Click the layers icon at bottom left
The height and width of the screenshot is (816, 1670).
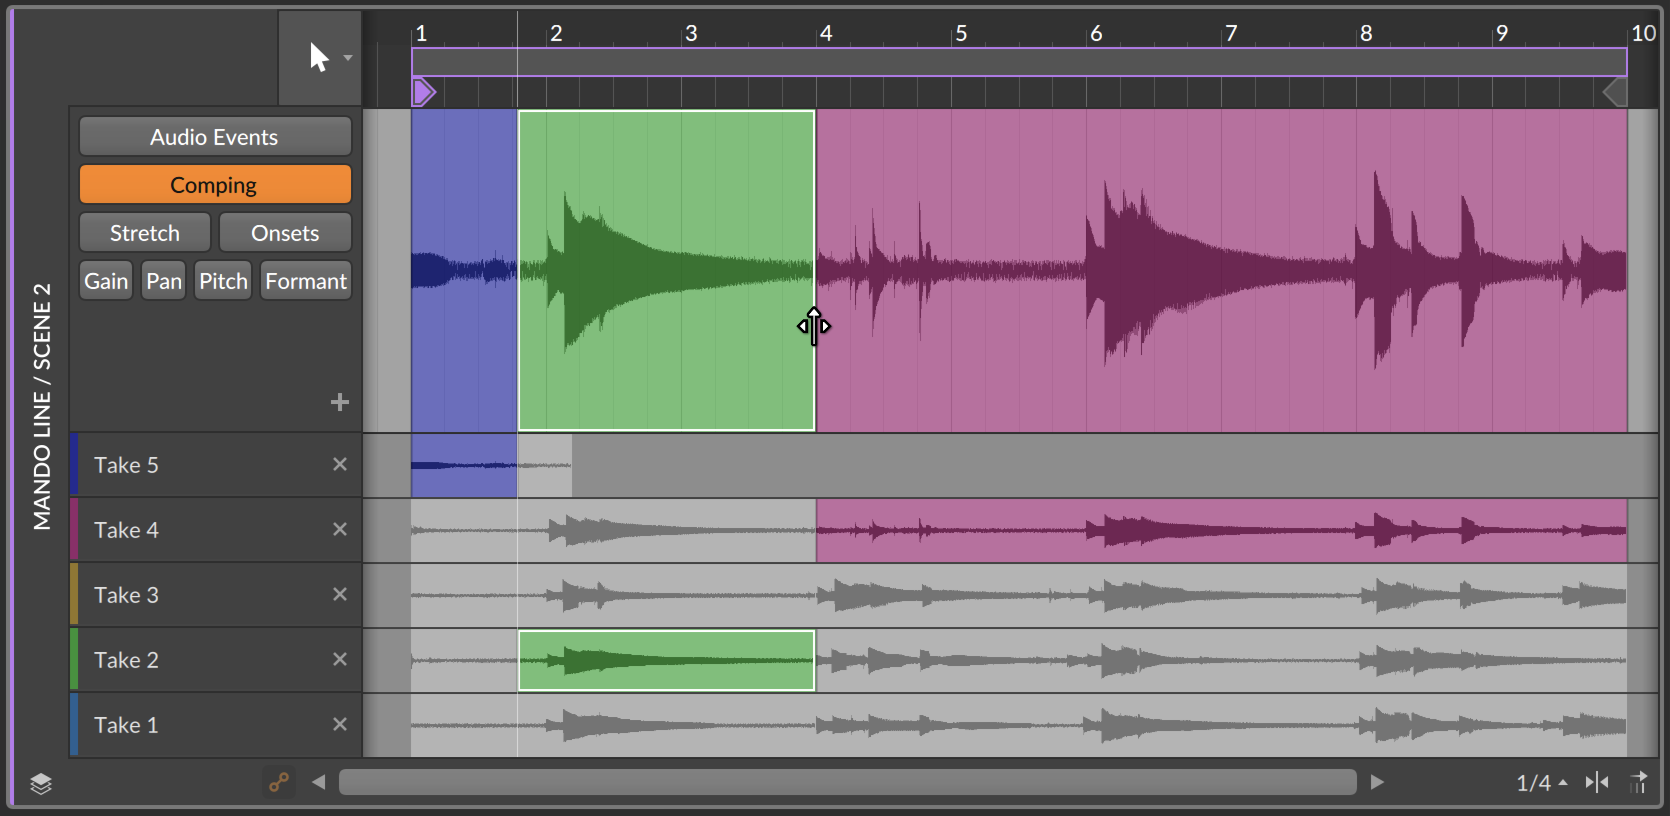point(41,783)
